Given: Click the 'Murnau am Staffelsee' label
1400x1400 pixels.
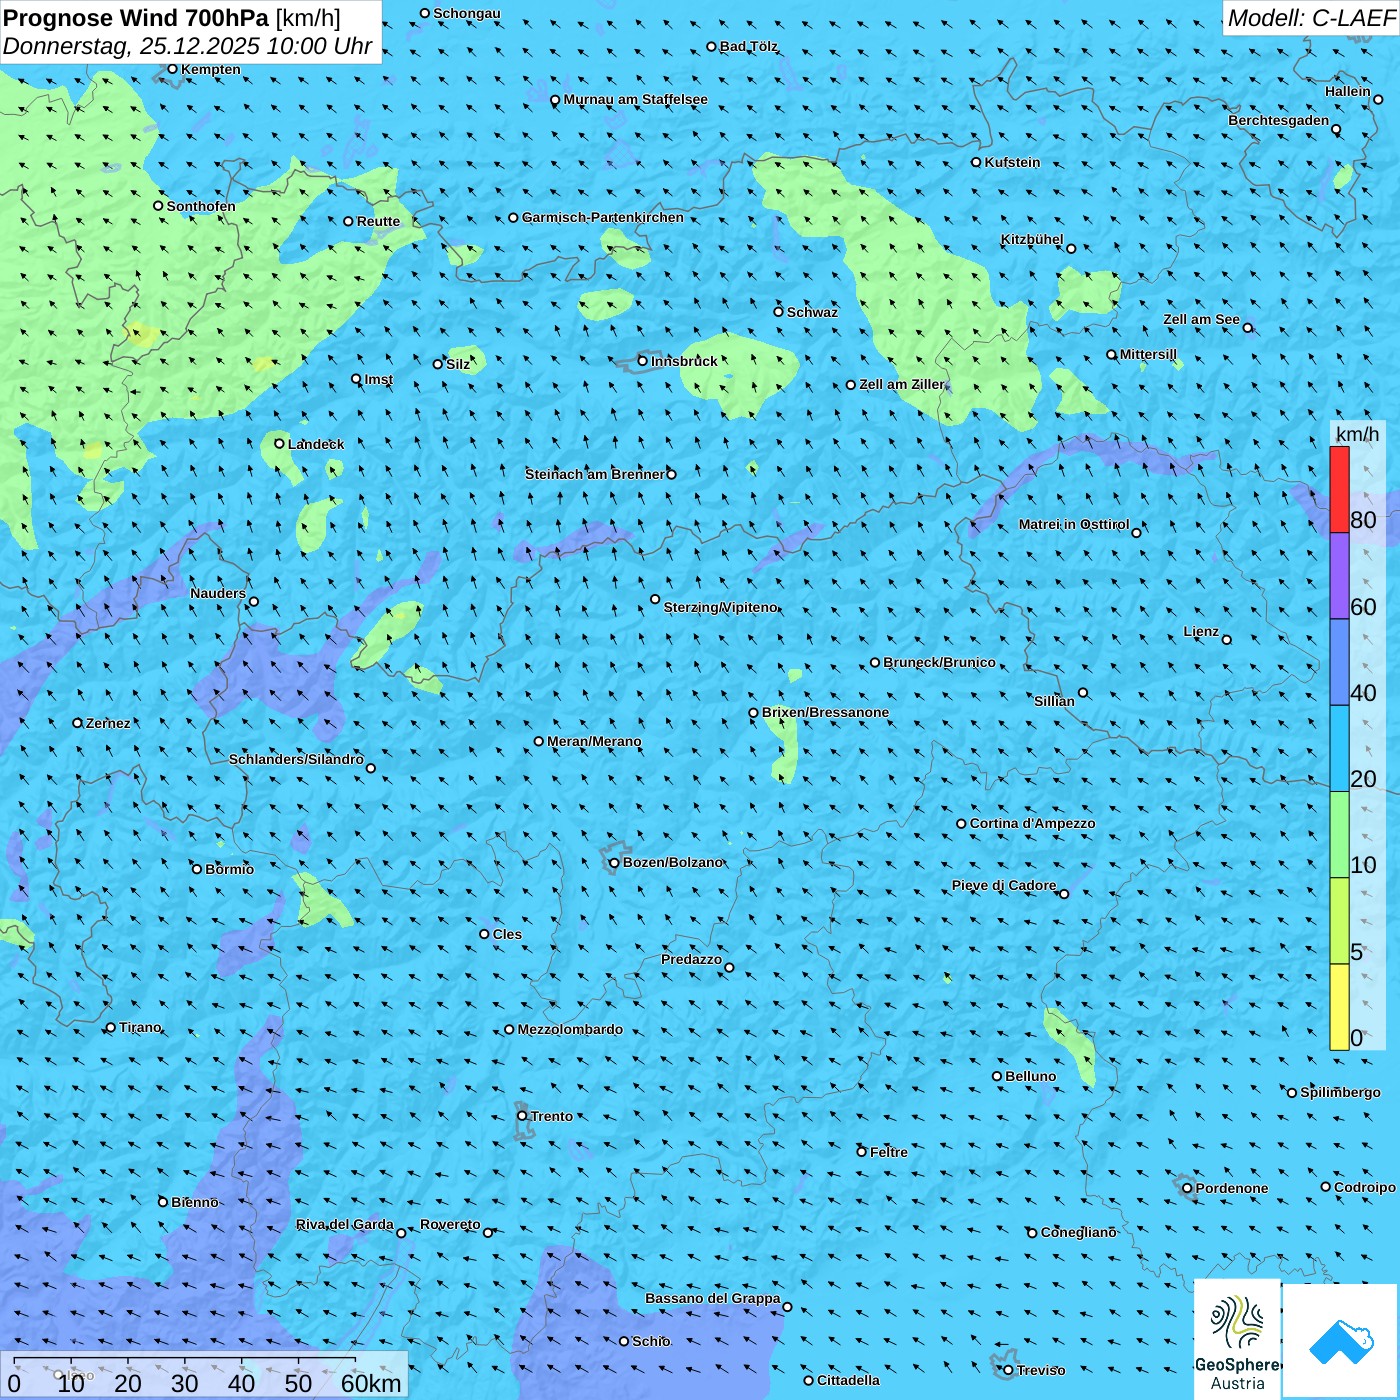Looking at the screenshot, I should 635,100.
